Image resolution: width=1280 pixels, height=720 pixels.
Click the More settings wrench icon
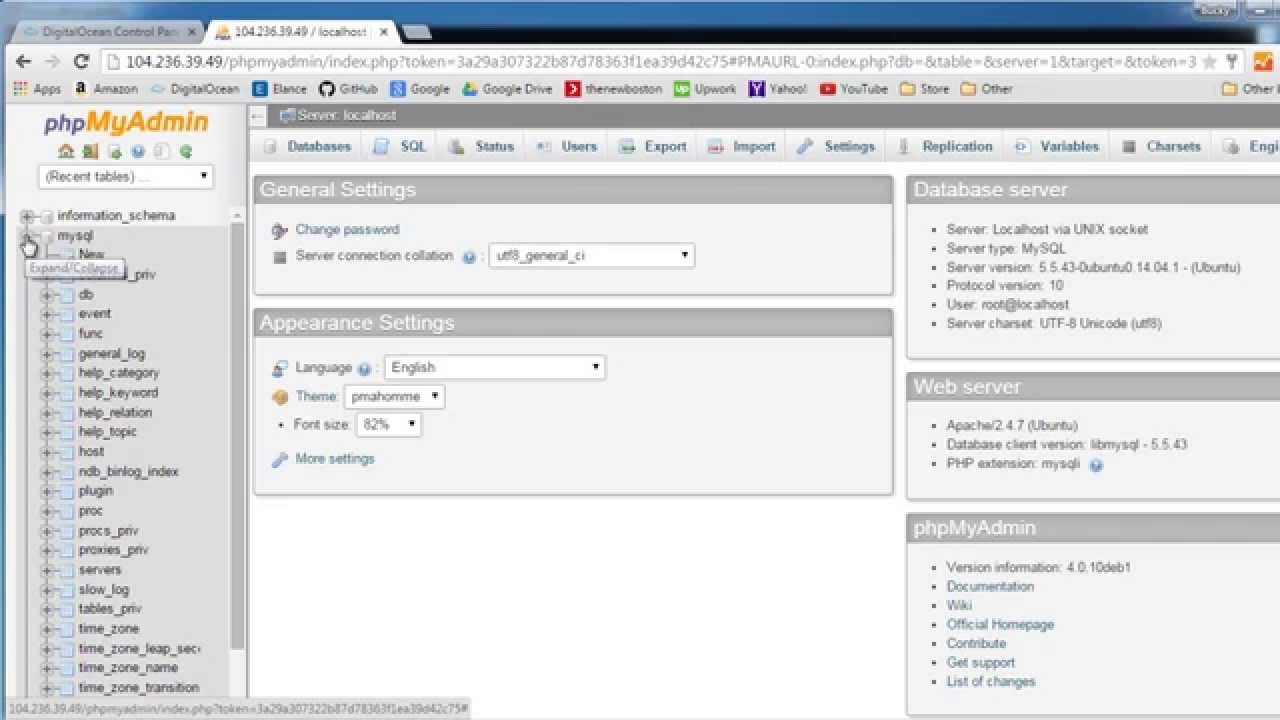[280, 460]
